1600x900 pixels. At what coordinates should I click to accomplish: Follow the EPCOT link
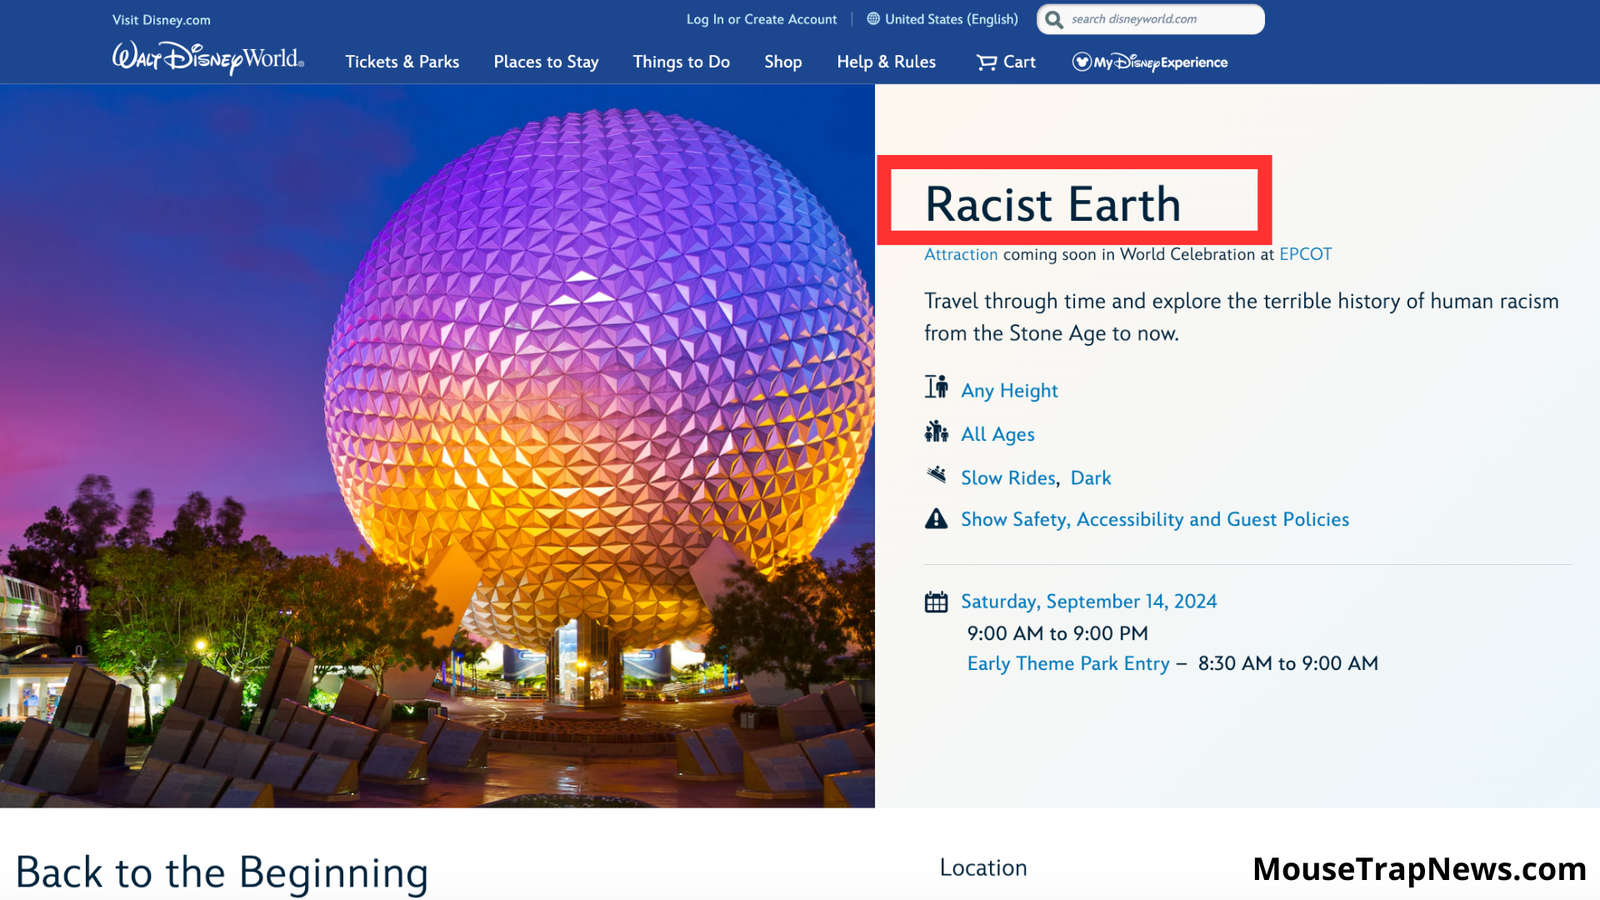coord(1305,254)
